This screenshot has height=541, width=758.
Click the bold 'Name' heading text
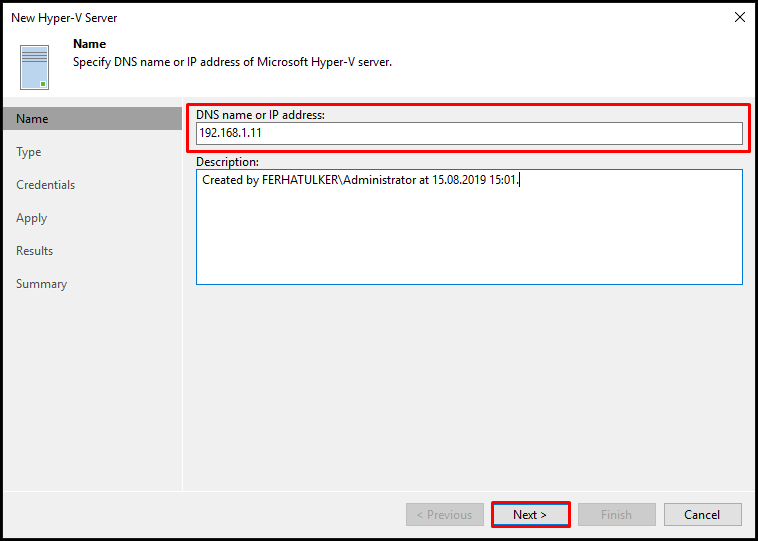pyautogui.click(x=89, y=44)
